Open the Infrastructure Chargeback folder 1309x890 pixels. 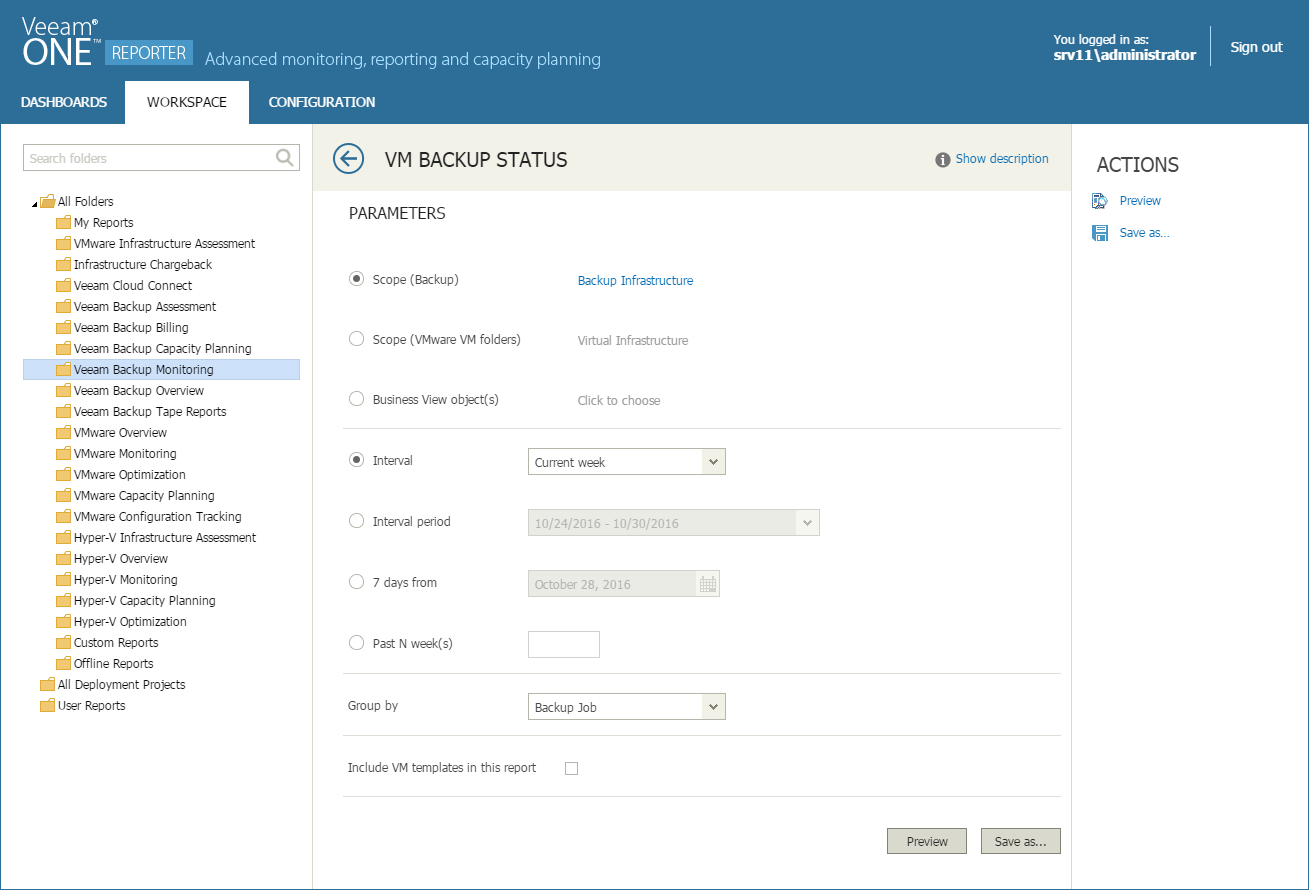(x=143, y=264)
